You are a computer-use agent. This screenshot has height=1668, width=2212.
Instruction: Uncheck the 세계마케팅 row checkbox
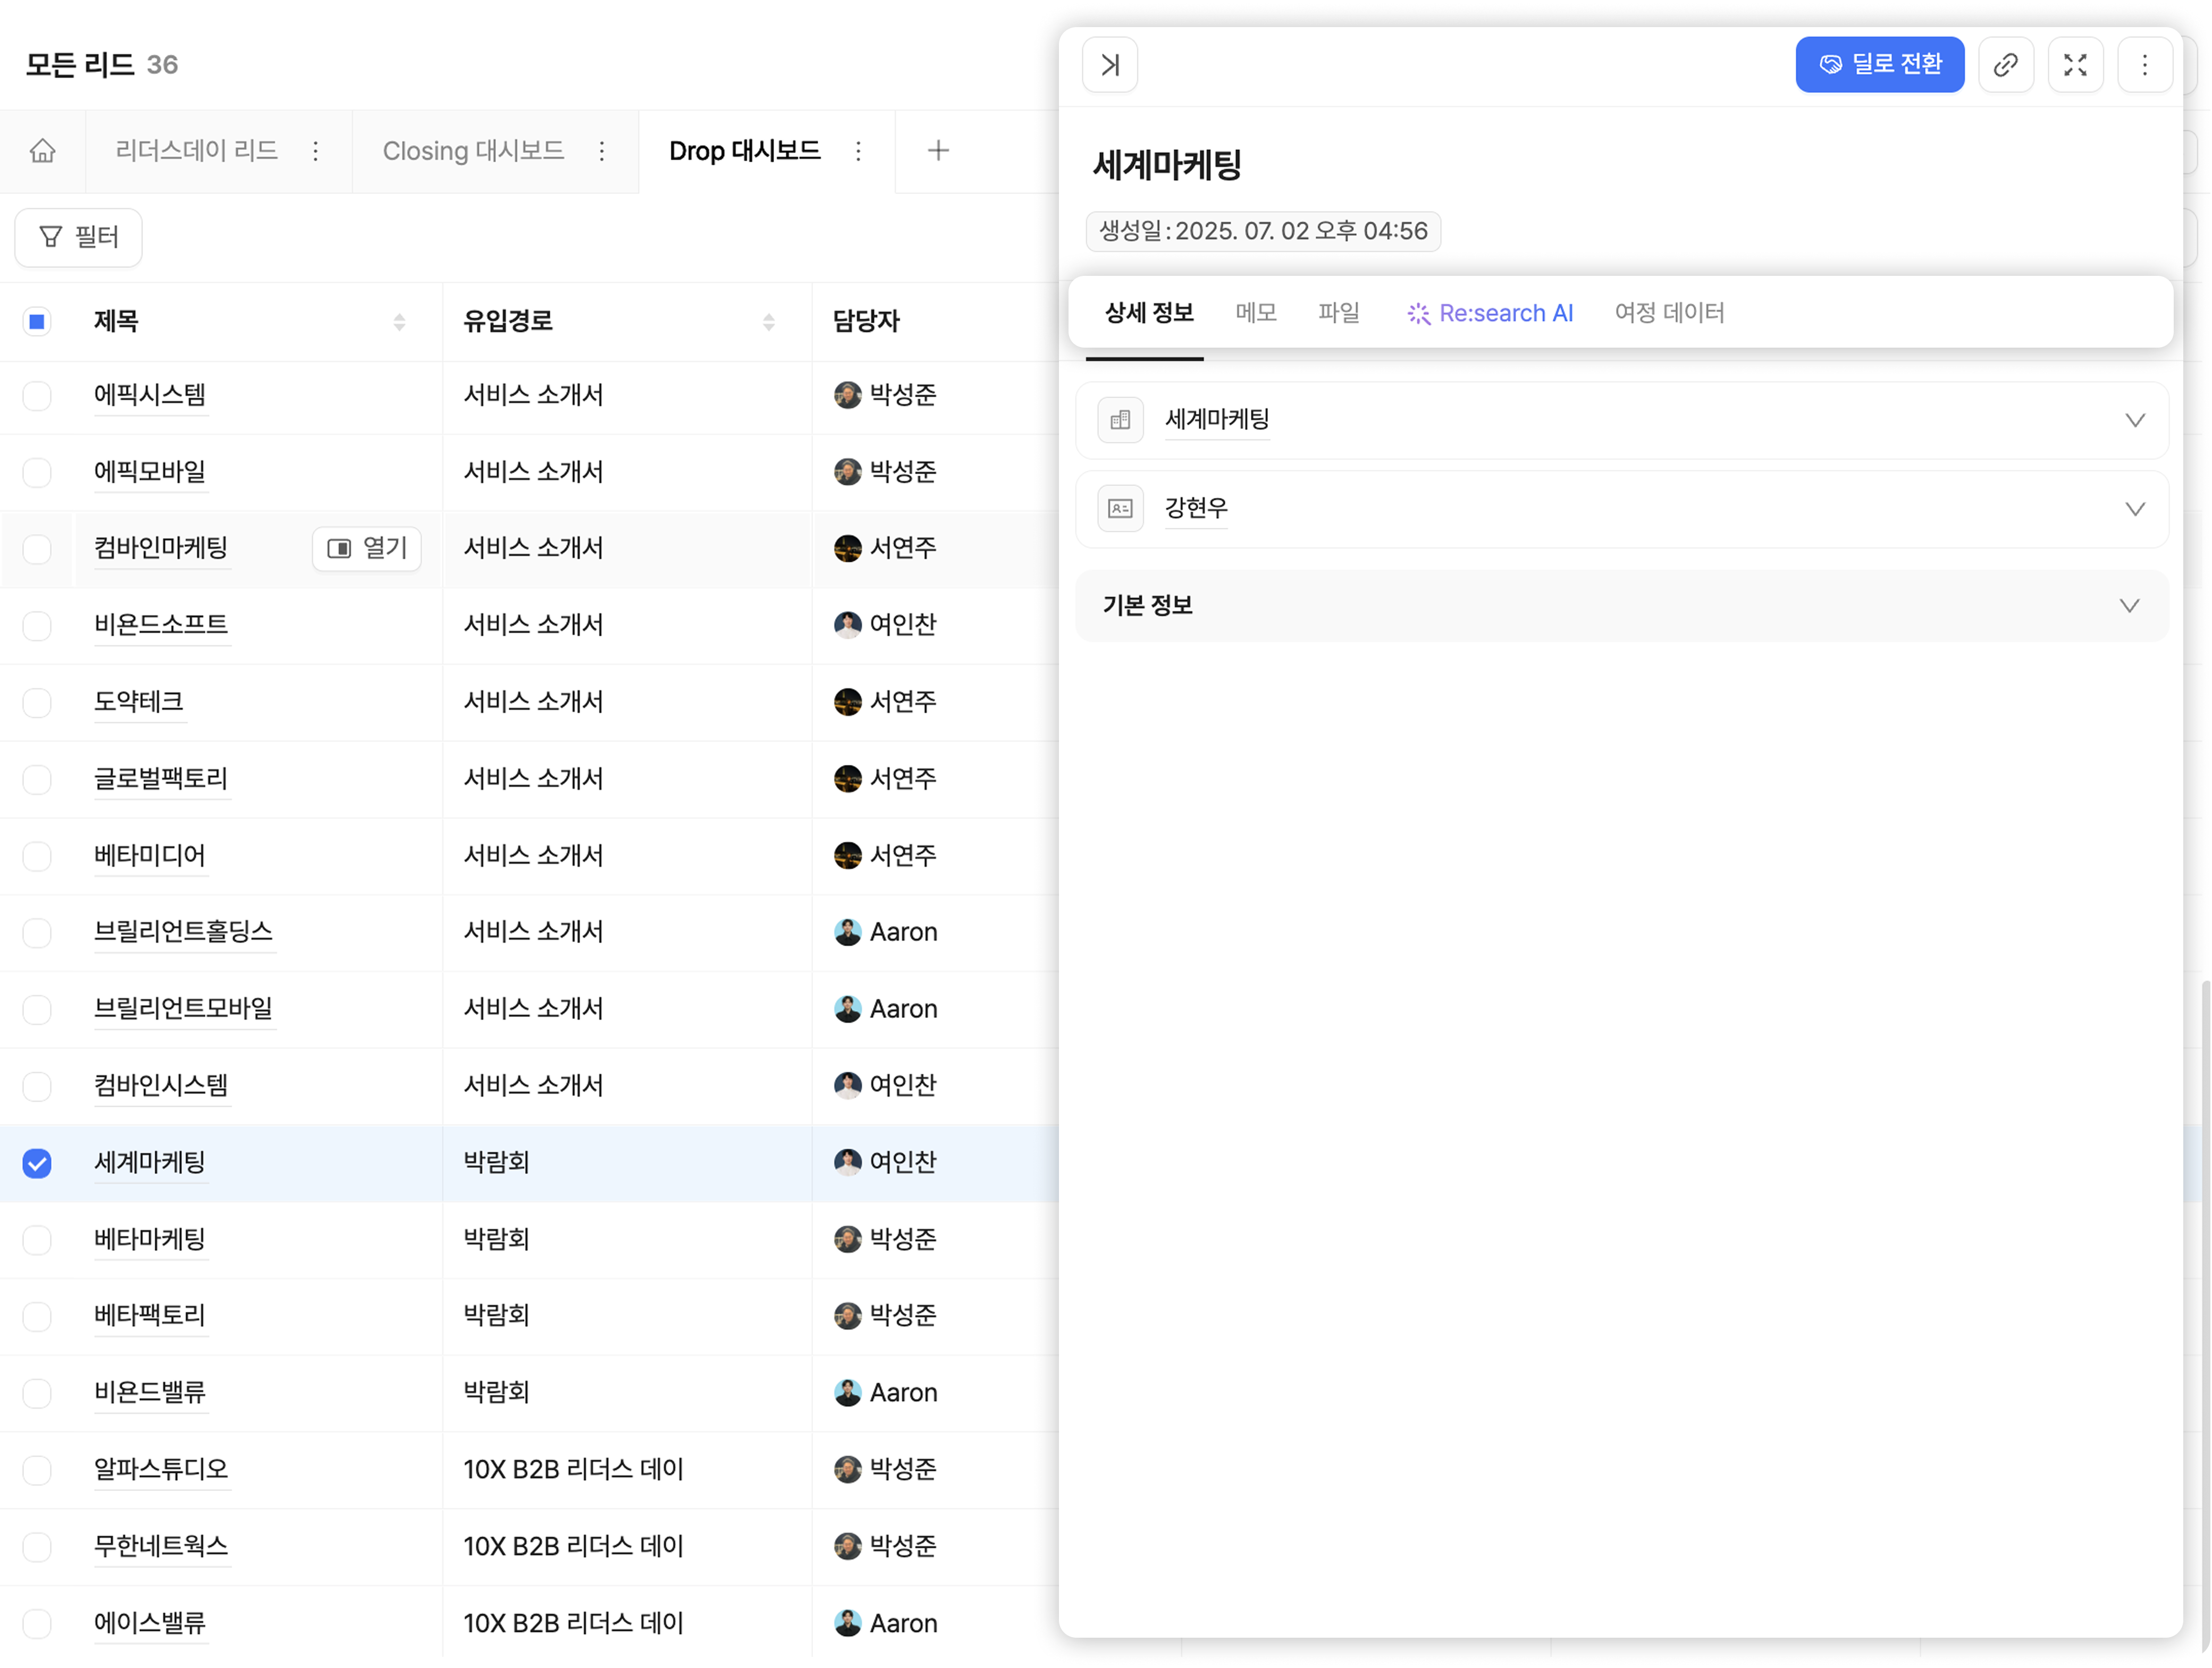pyautogui.click(x=37, y=1163)
